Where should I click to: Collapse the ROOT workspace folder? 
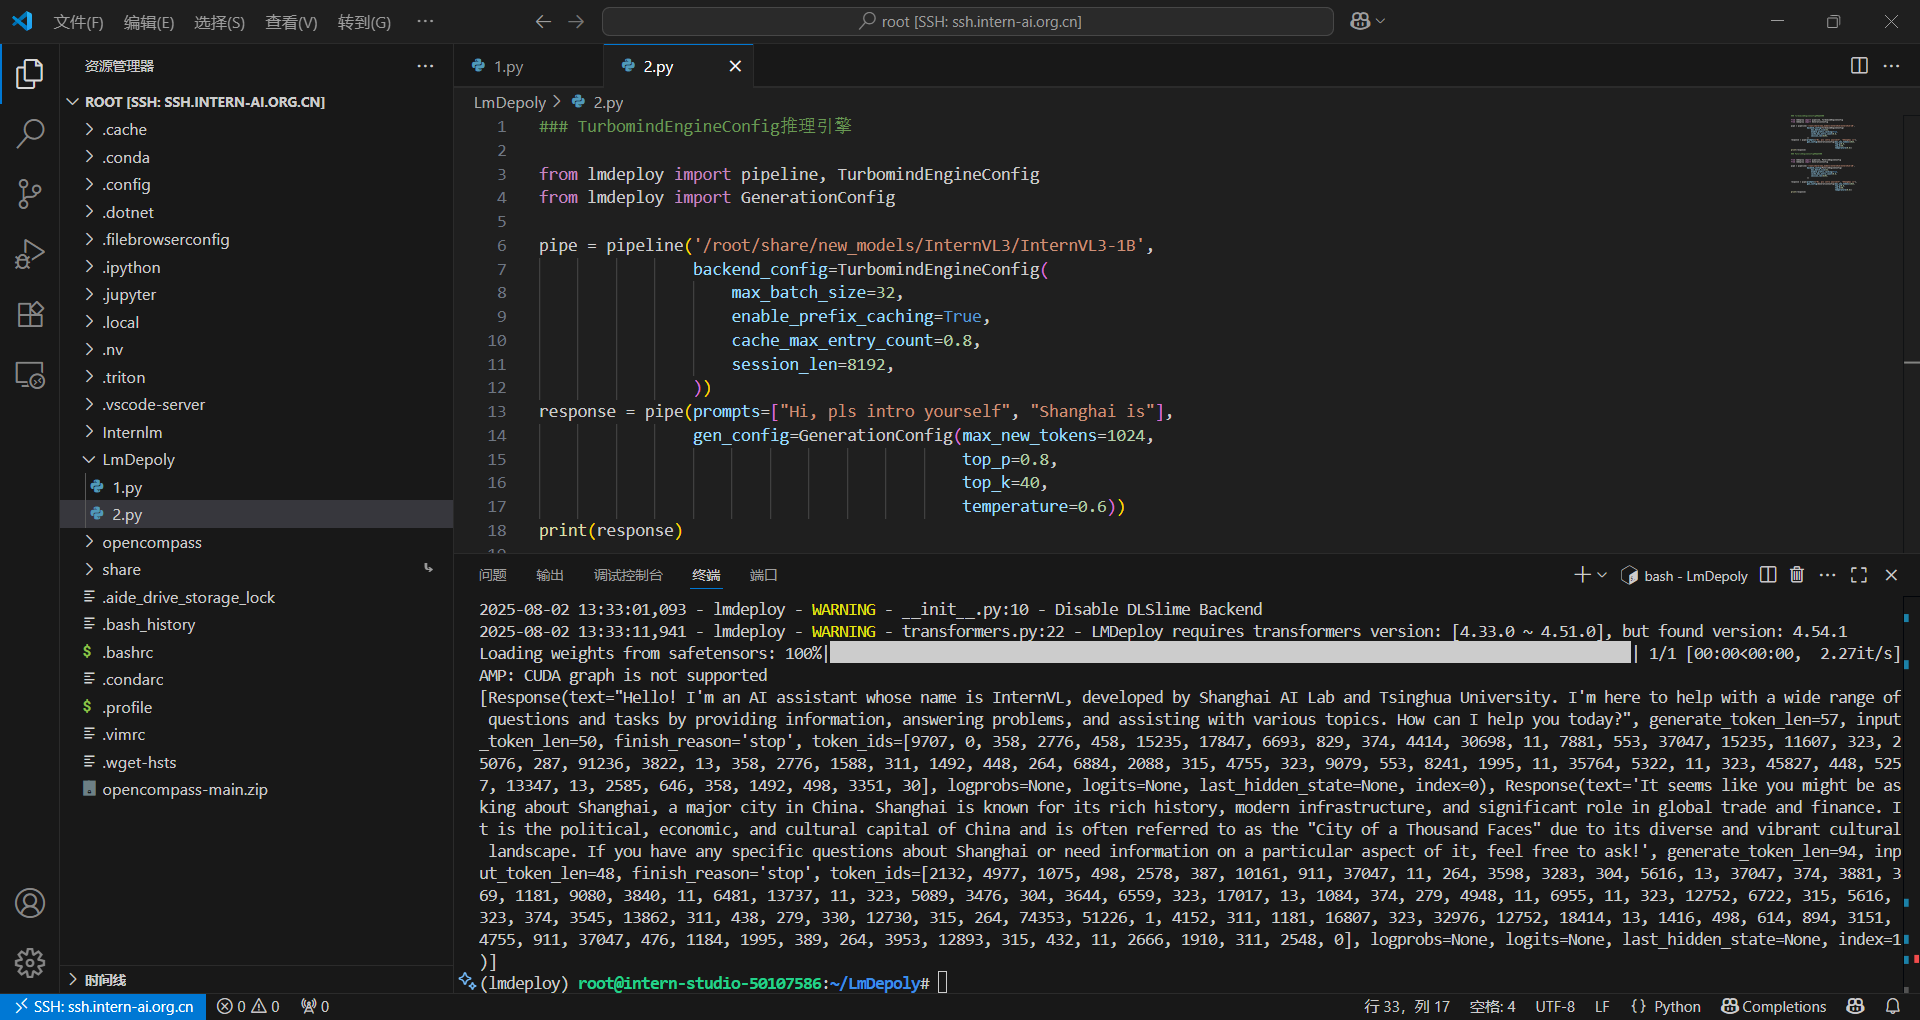pyautogui.click(x=257, y=102)
